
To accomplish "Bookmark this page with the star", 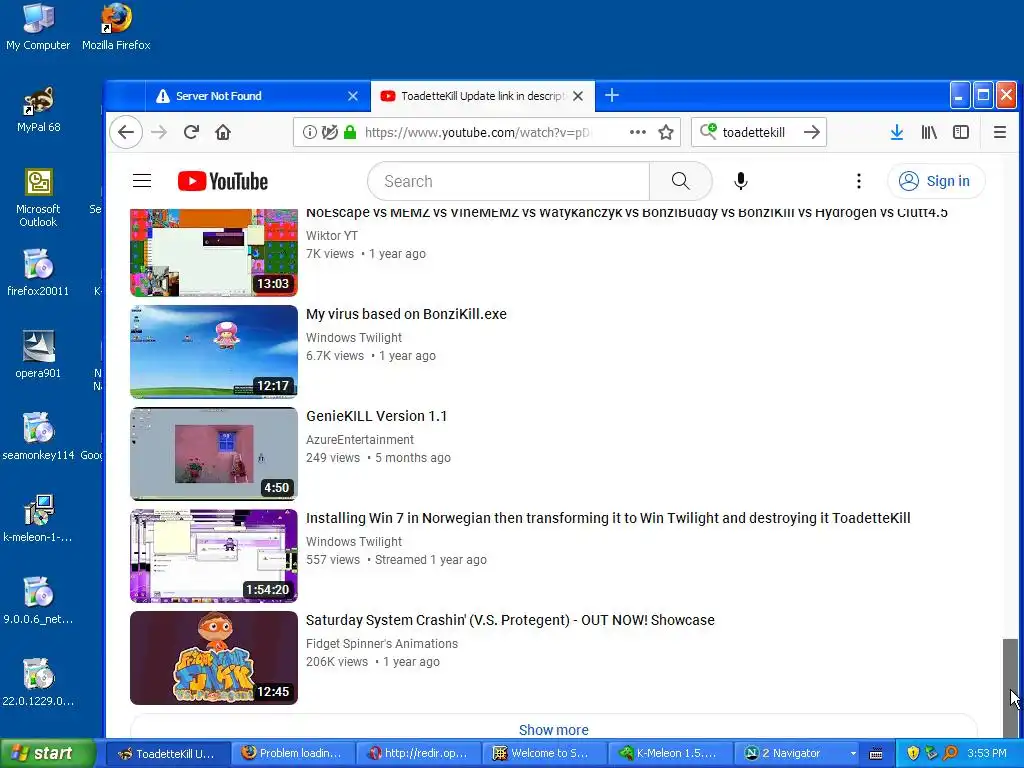I will [x=665, y=133].
